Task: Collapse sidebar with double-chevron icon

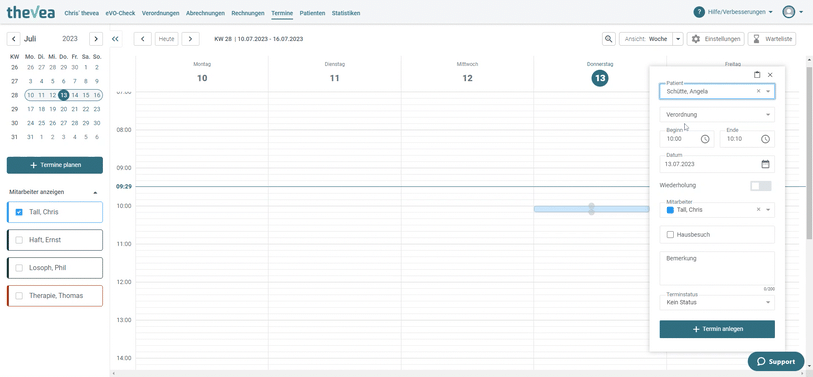Action: coord(116,39)
